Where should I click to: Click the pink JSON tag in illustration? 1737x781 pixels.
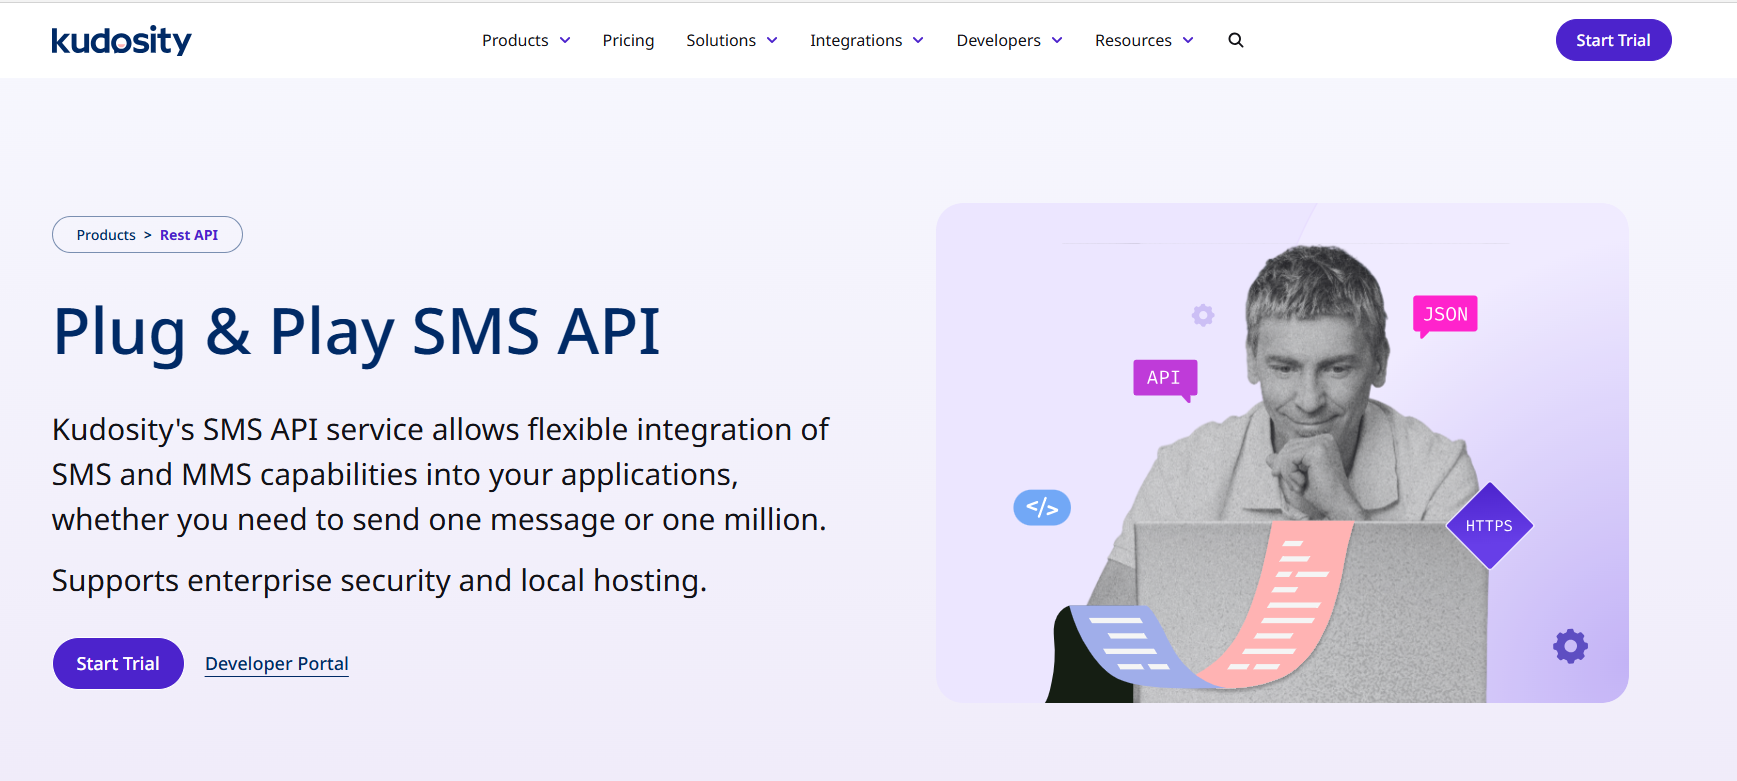point(1445,314)
